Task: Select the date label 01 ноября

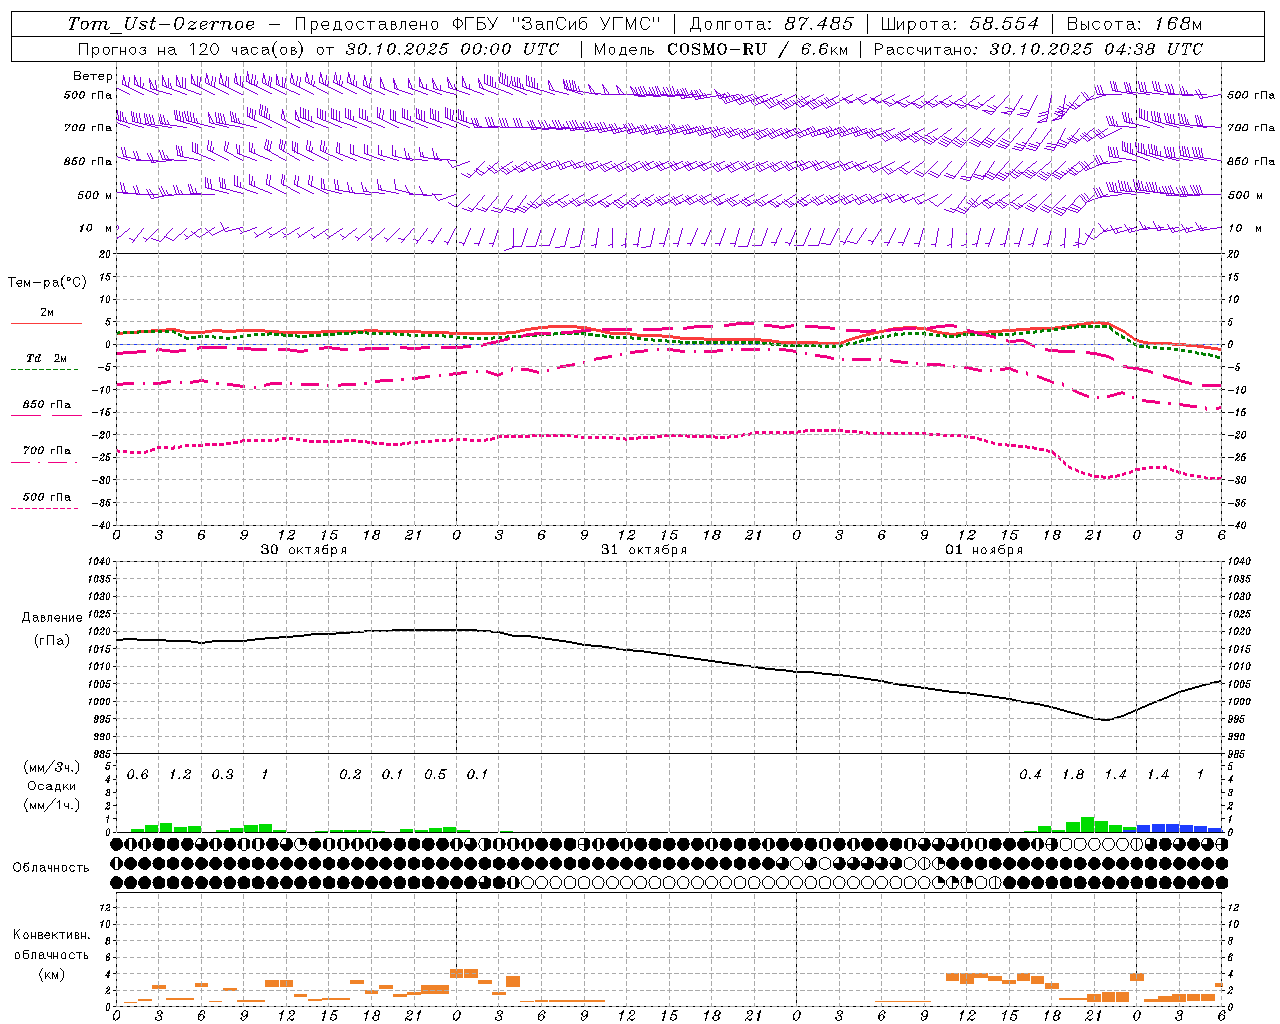Action: tap(984, 550)
